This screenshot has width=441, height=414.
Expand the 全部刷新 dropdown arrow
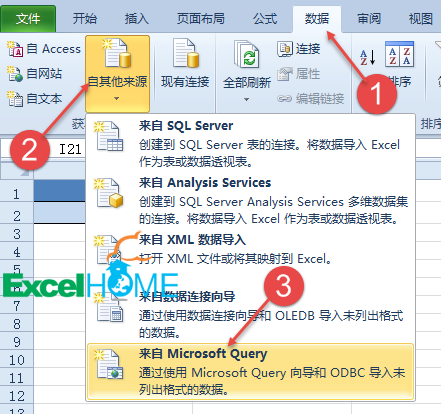click(x=246, y=99)
